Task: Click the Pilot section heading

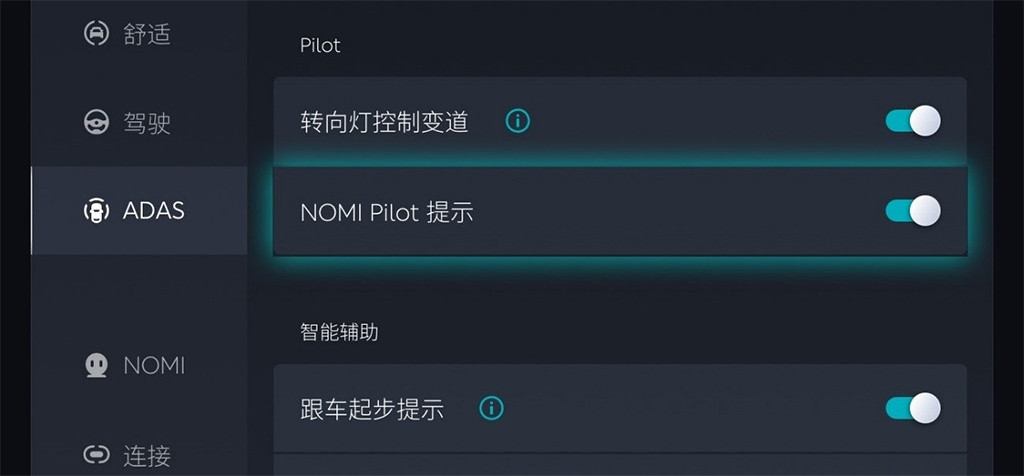Action: [320, 46]
